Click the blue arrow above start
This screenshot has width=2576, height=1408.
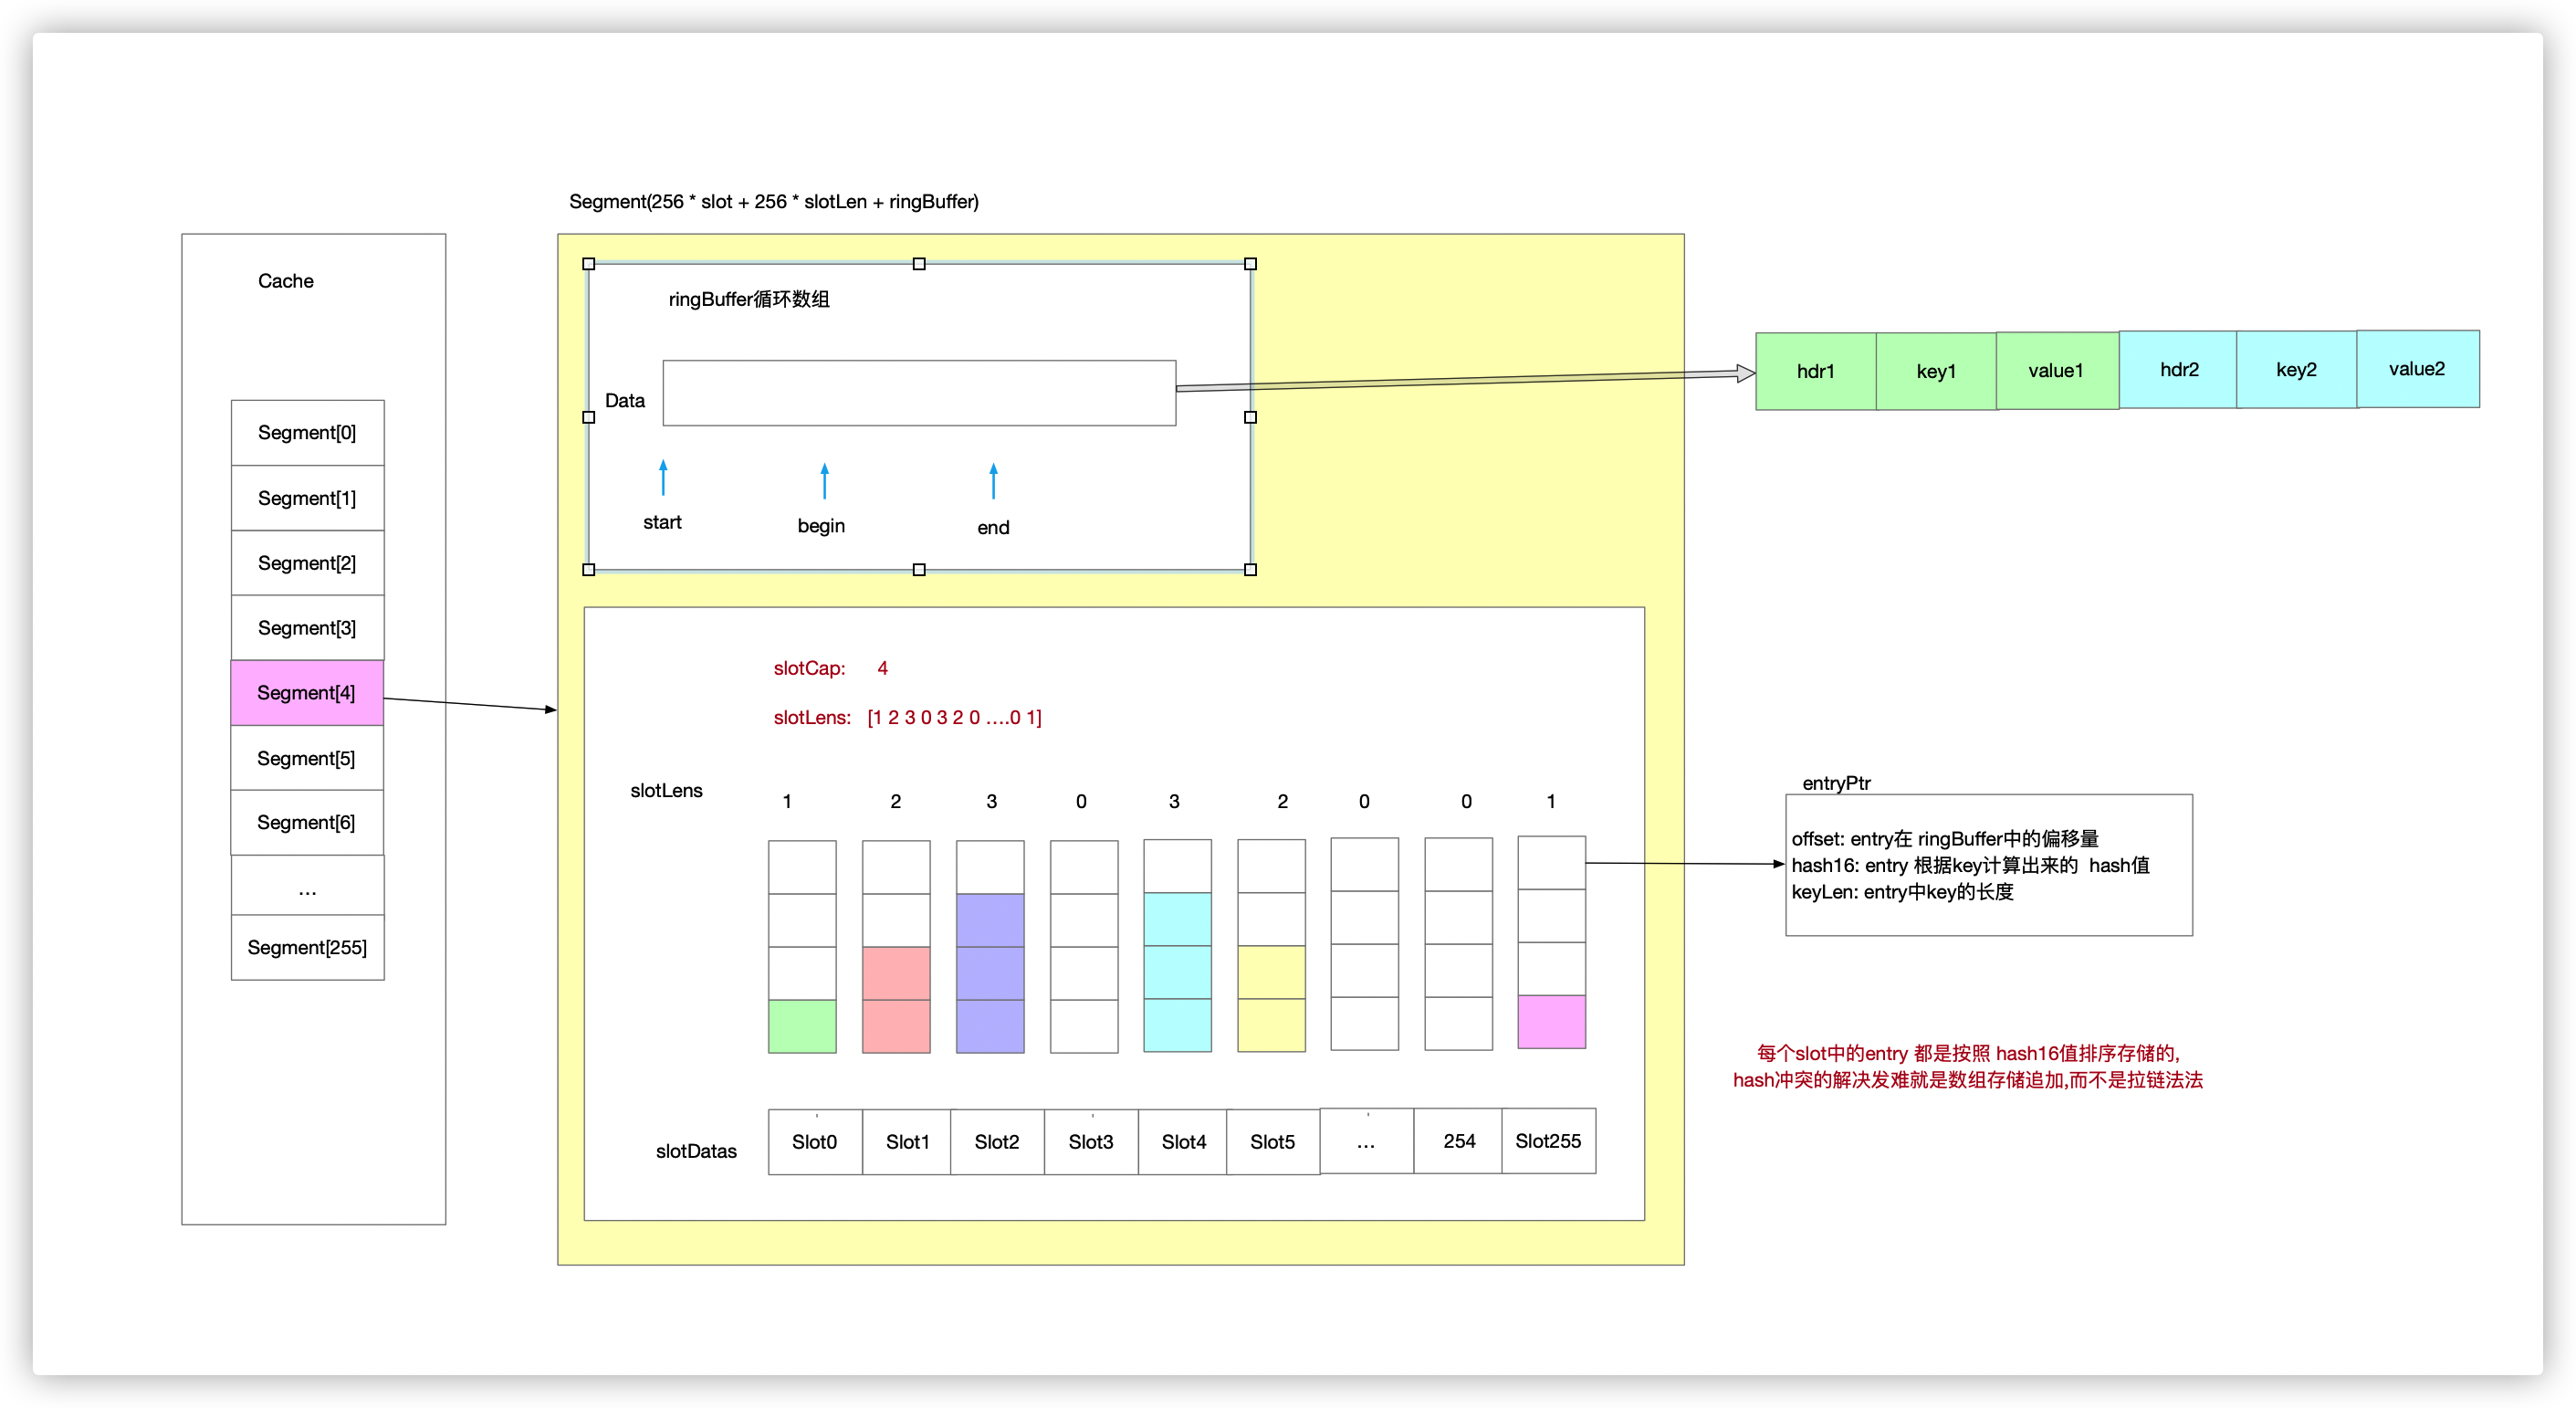click(x=663, y=478)
